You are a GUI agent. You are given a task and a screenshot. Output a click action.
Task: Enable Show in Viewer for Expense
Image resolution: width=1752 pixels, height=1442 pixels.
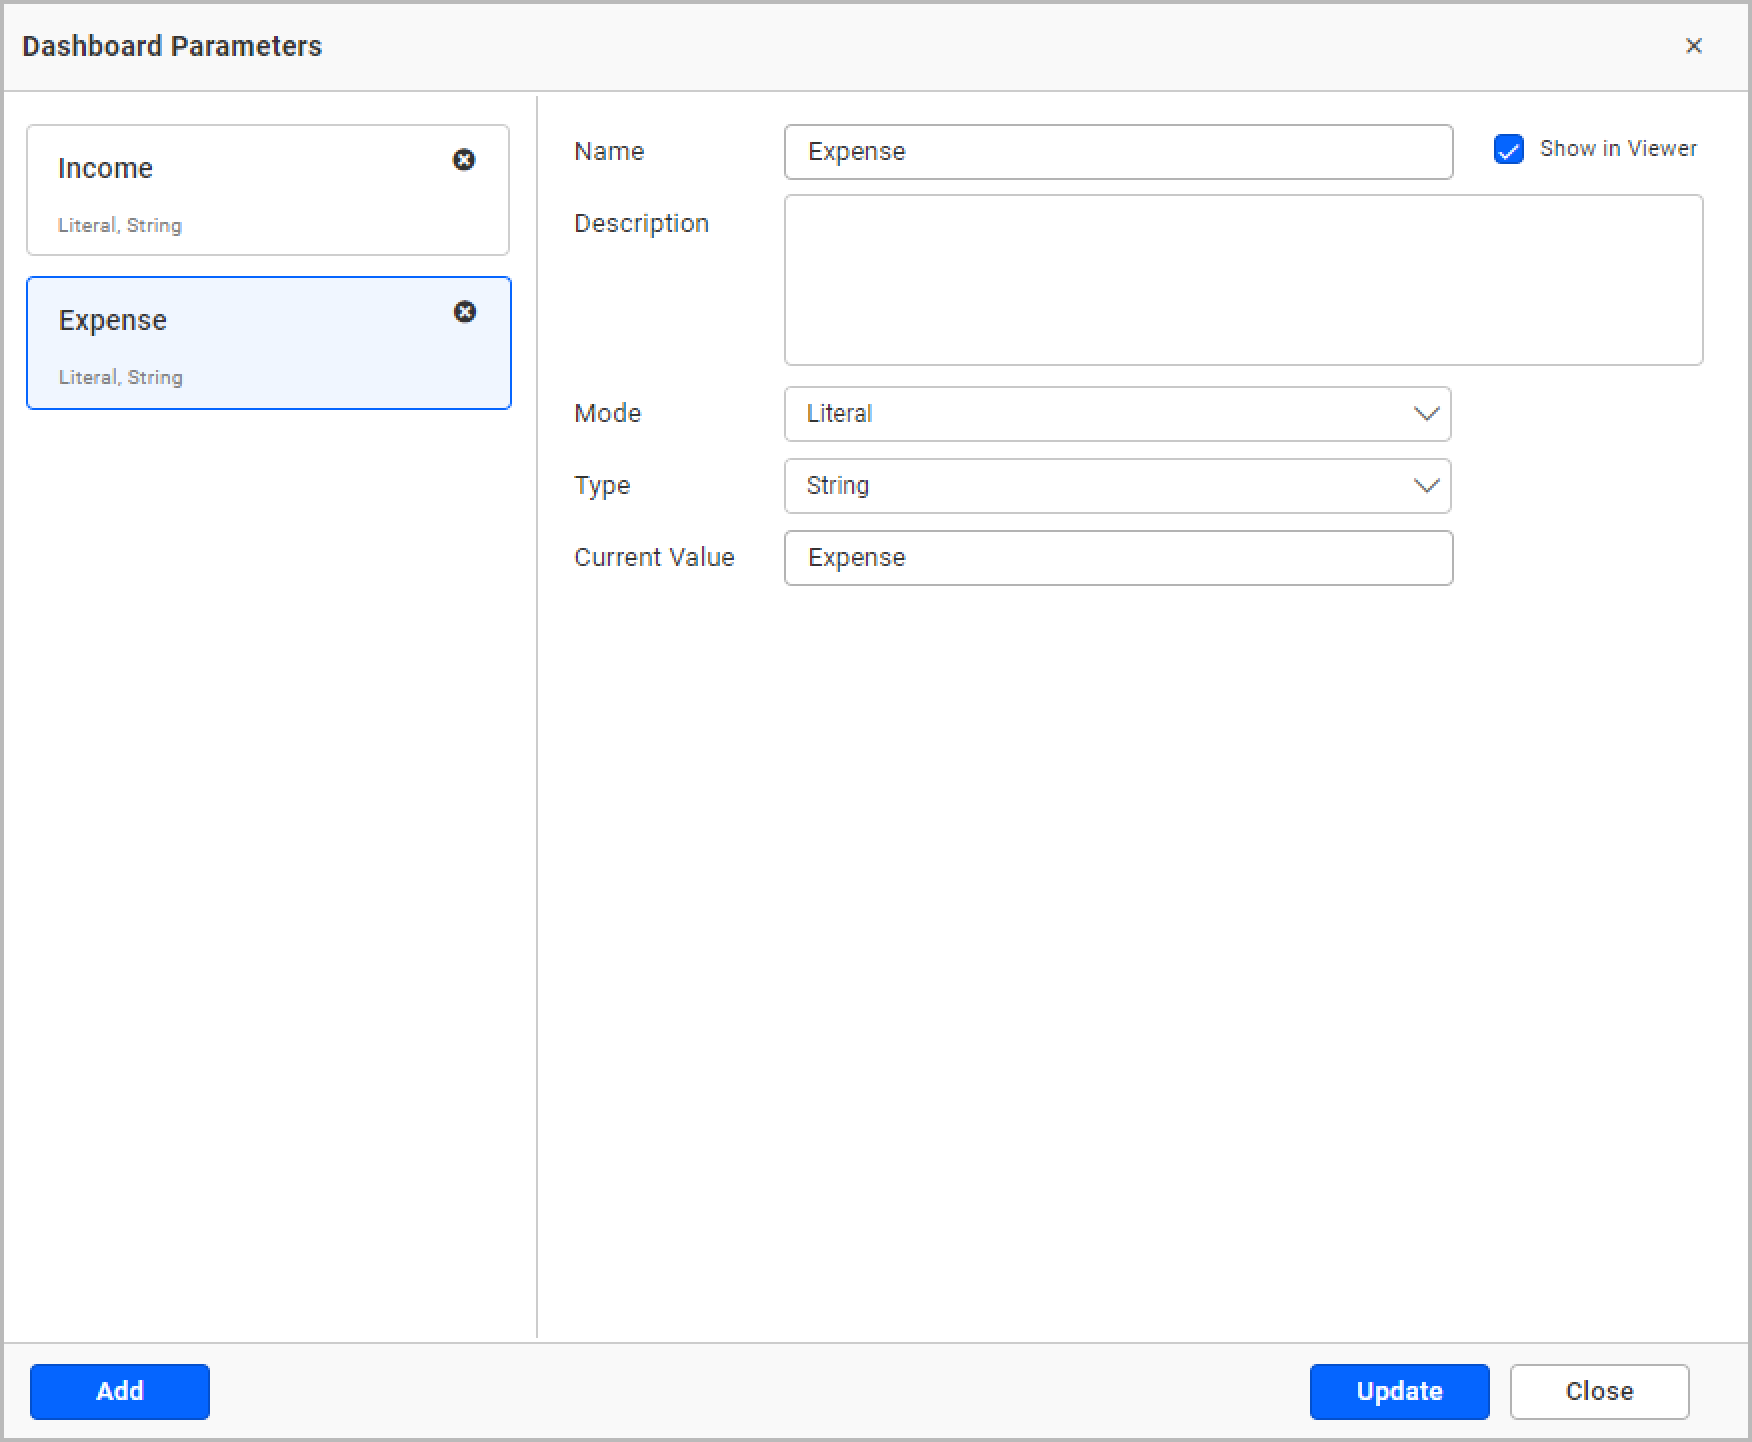point(1507,148)
